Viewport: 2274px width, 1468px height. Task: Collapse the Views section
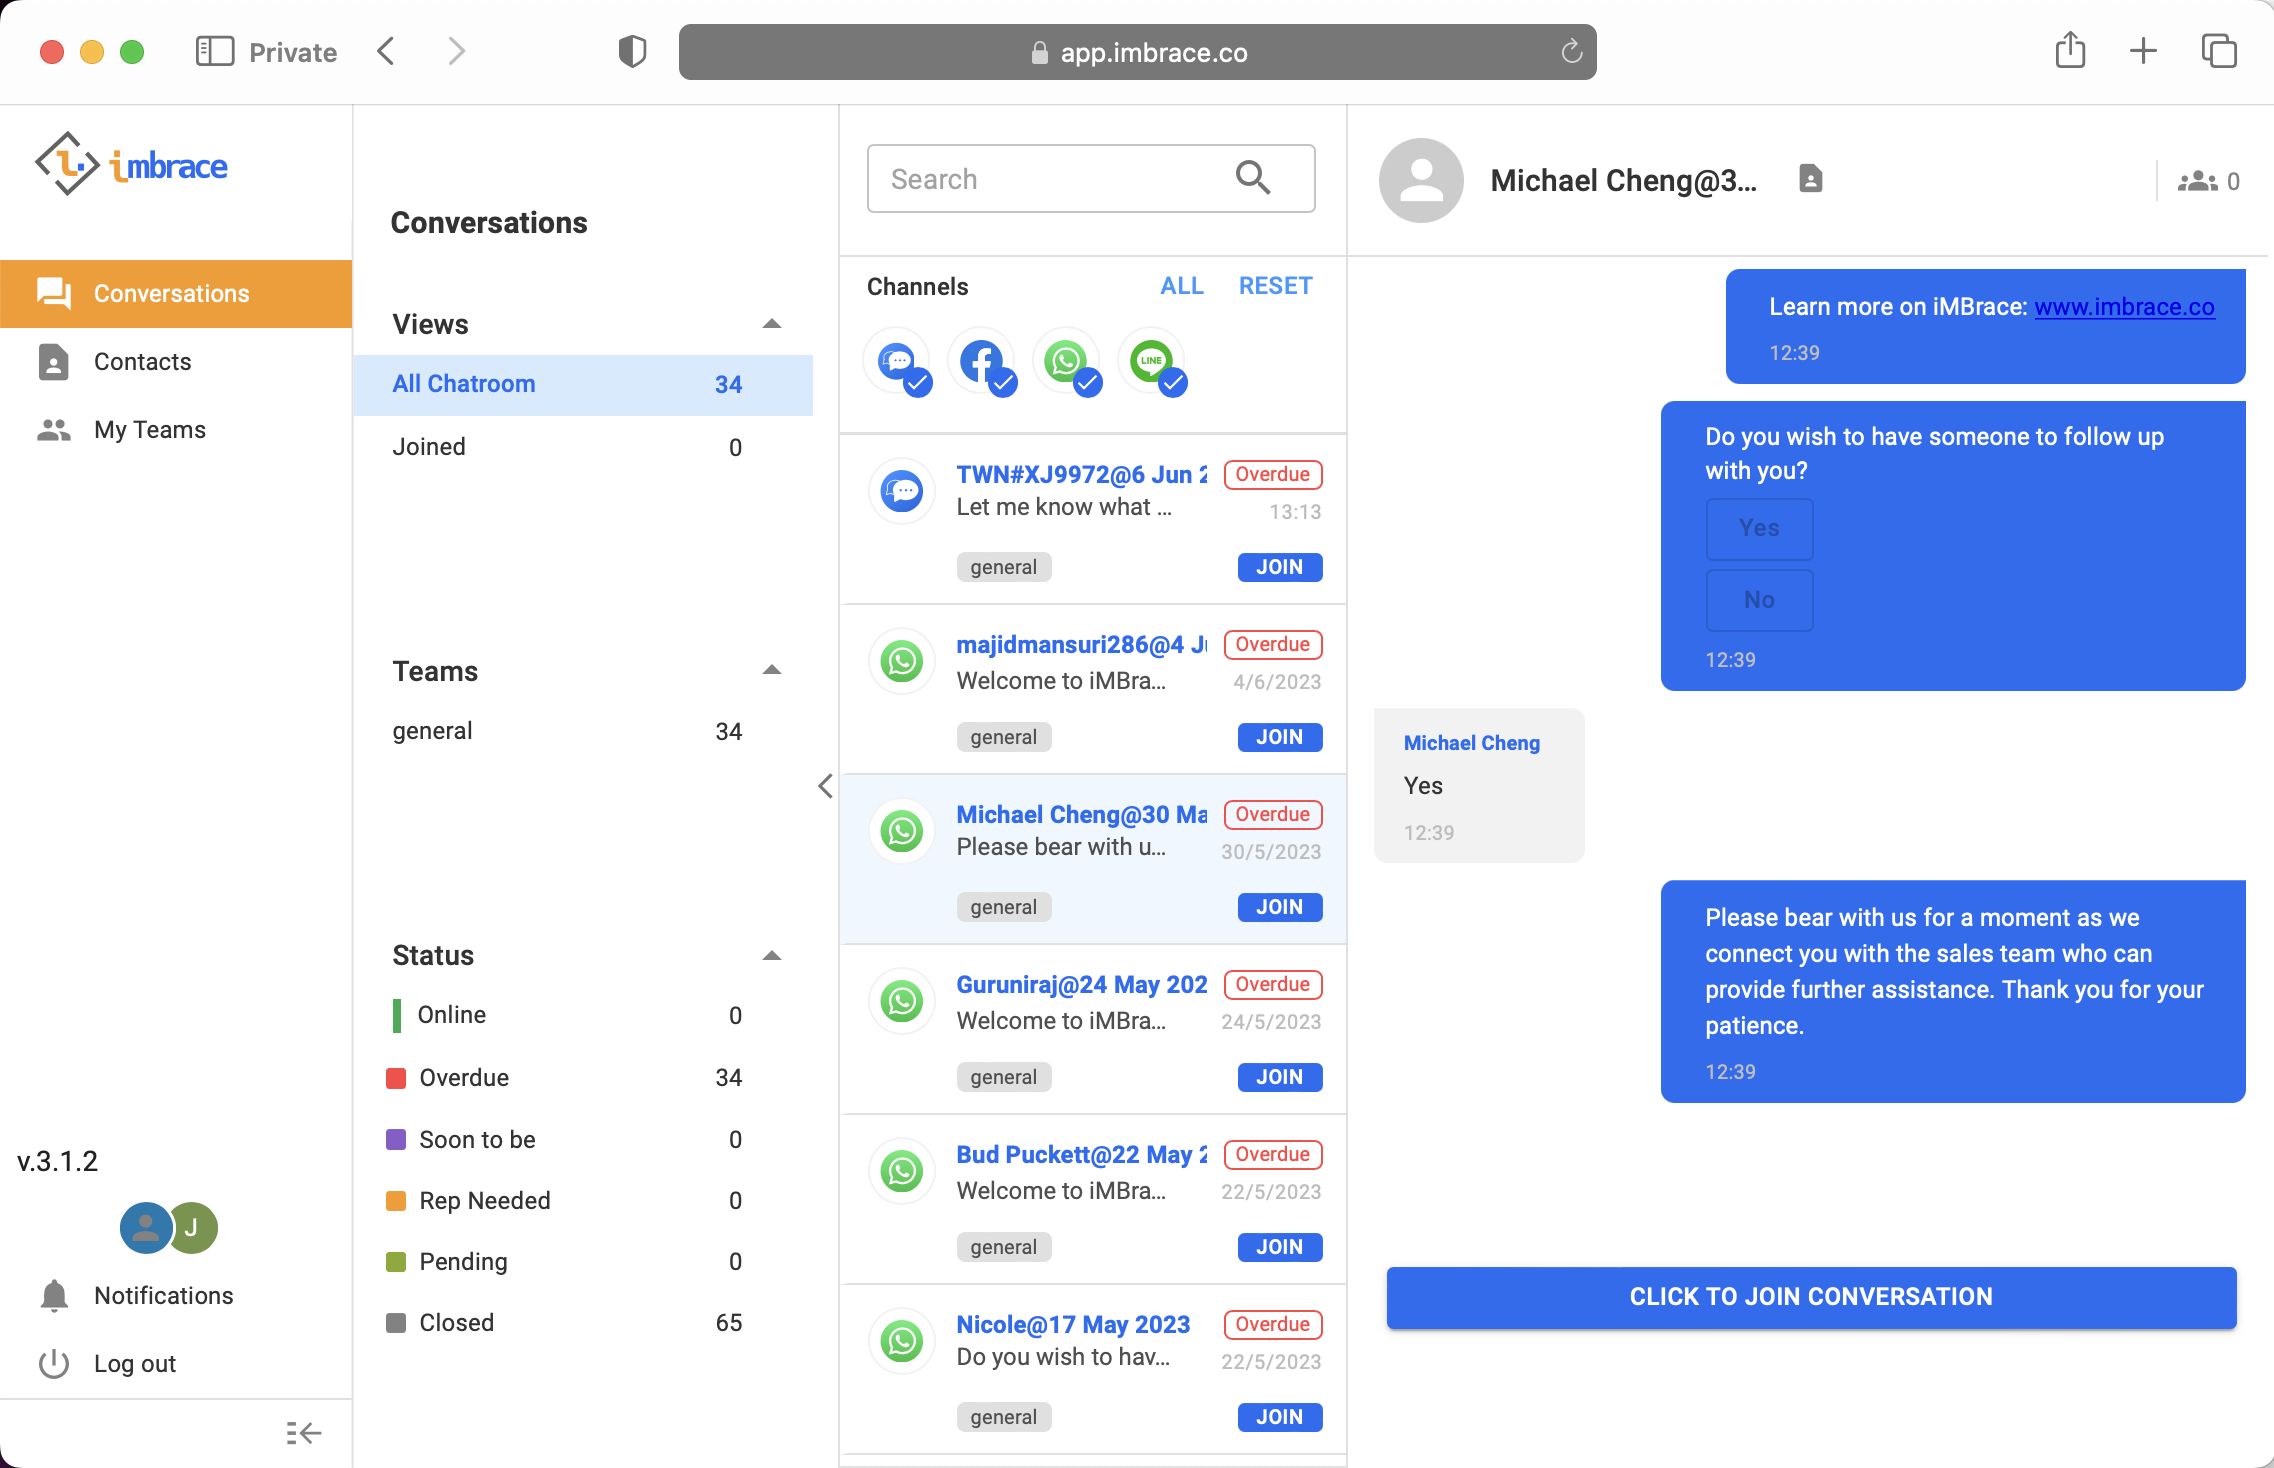771,324
